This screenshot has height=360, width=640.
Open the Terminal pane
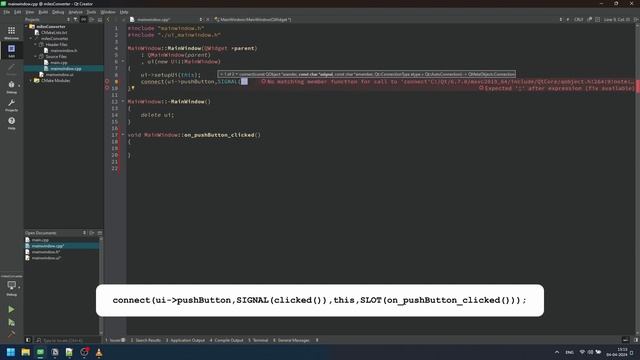pos(258,340)
